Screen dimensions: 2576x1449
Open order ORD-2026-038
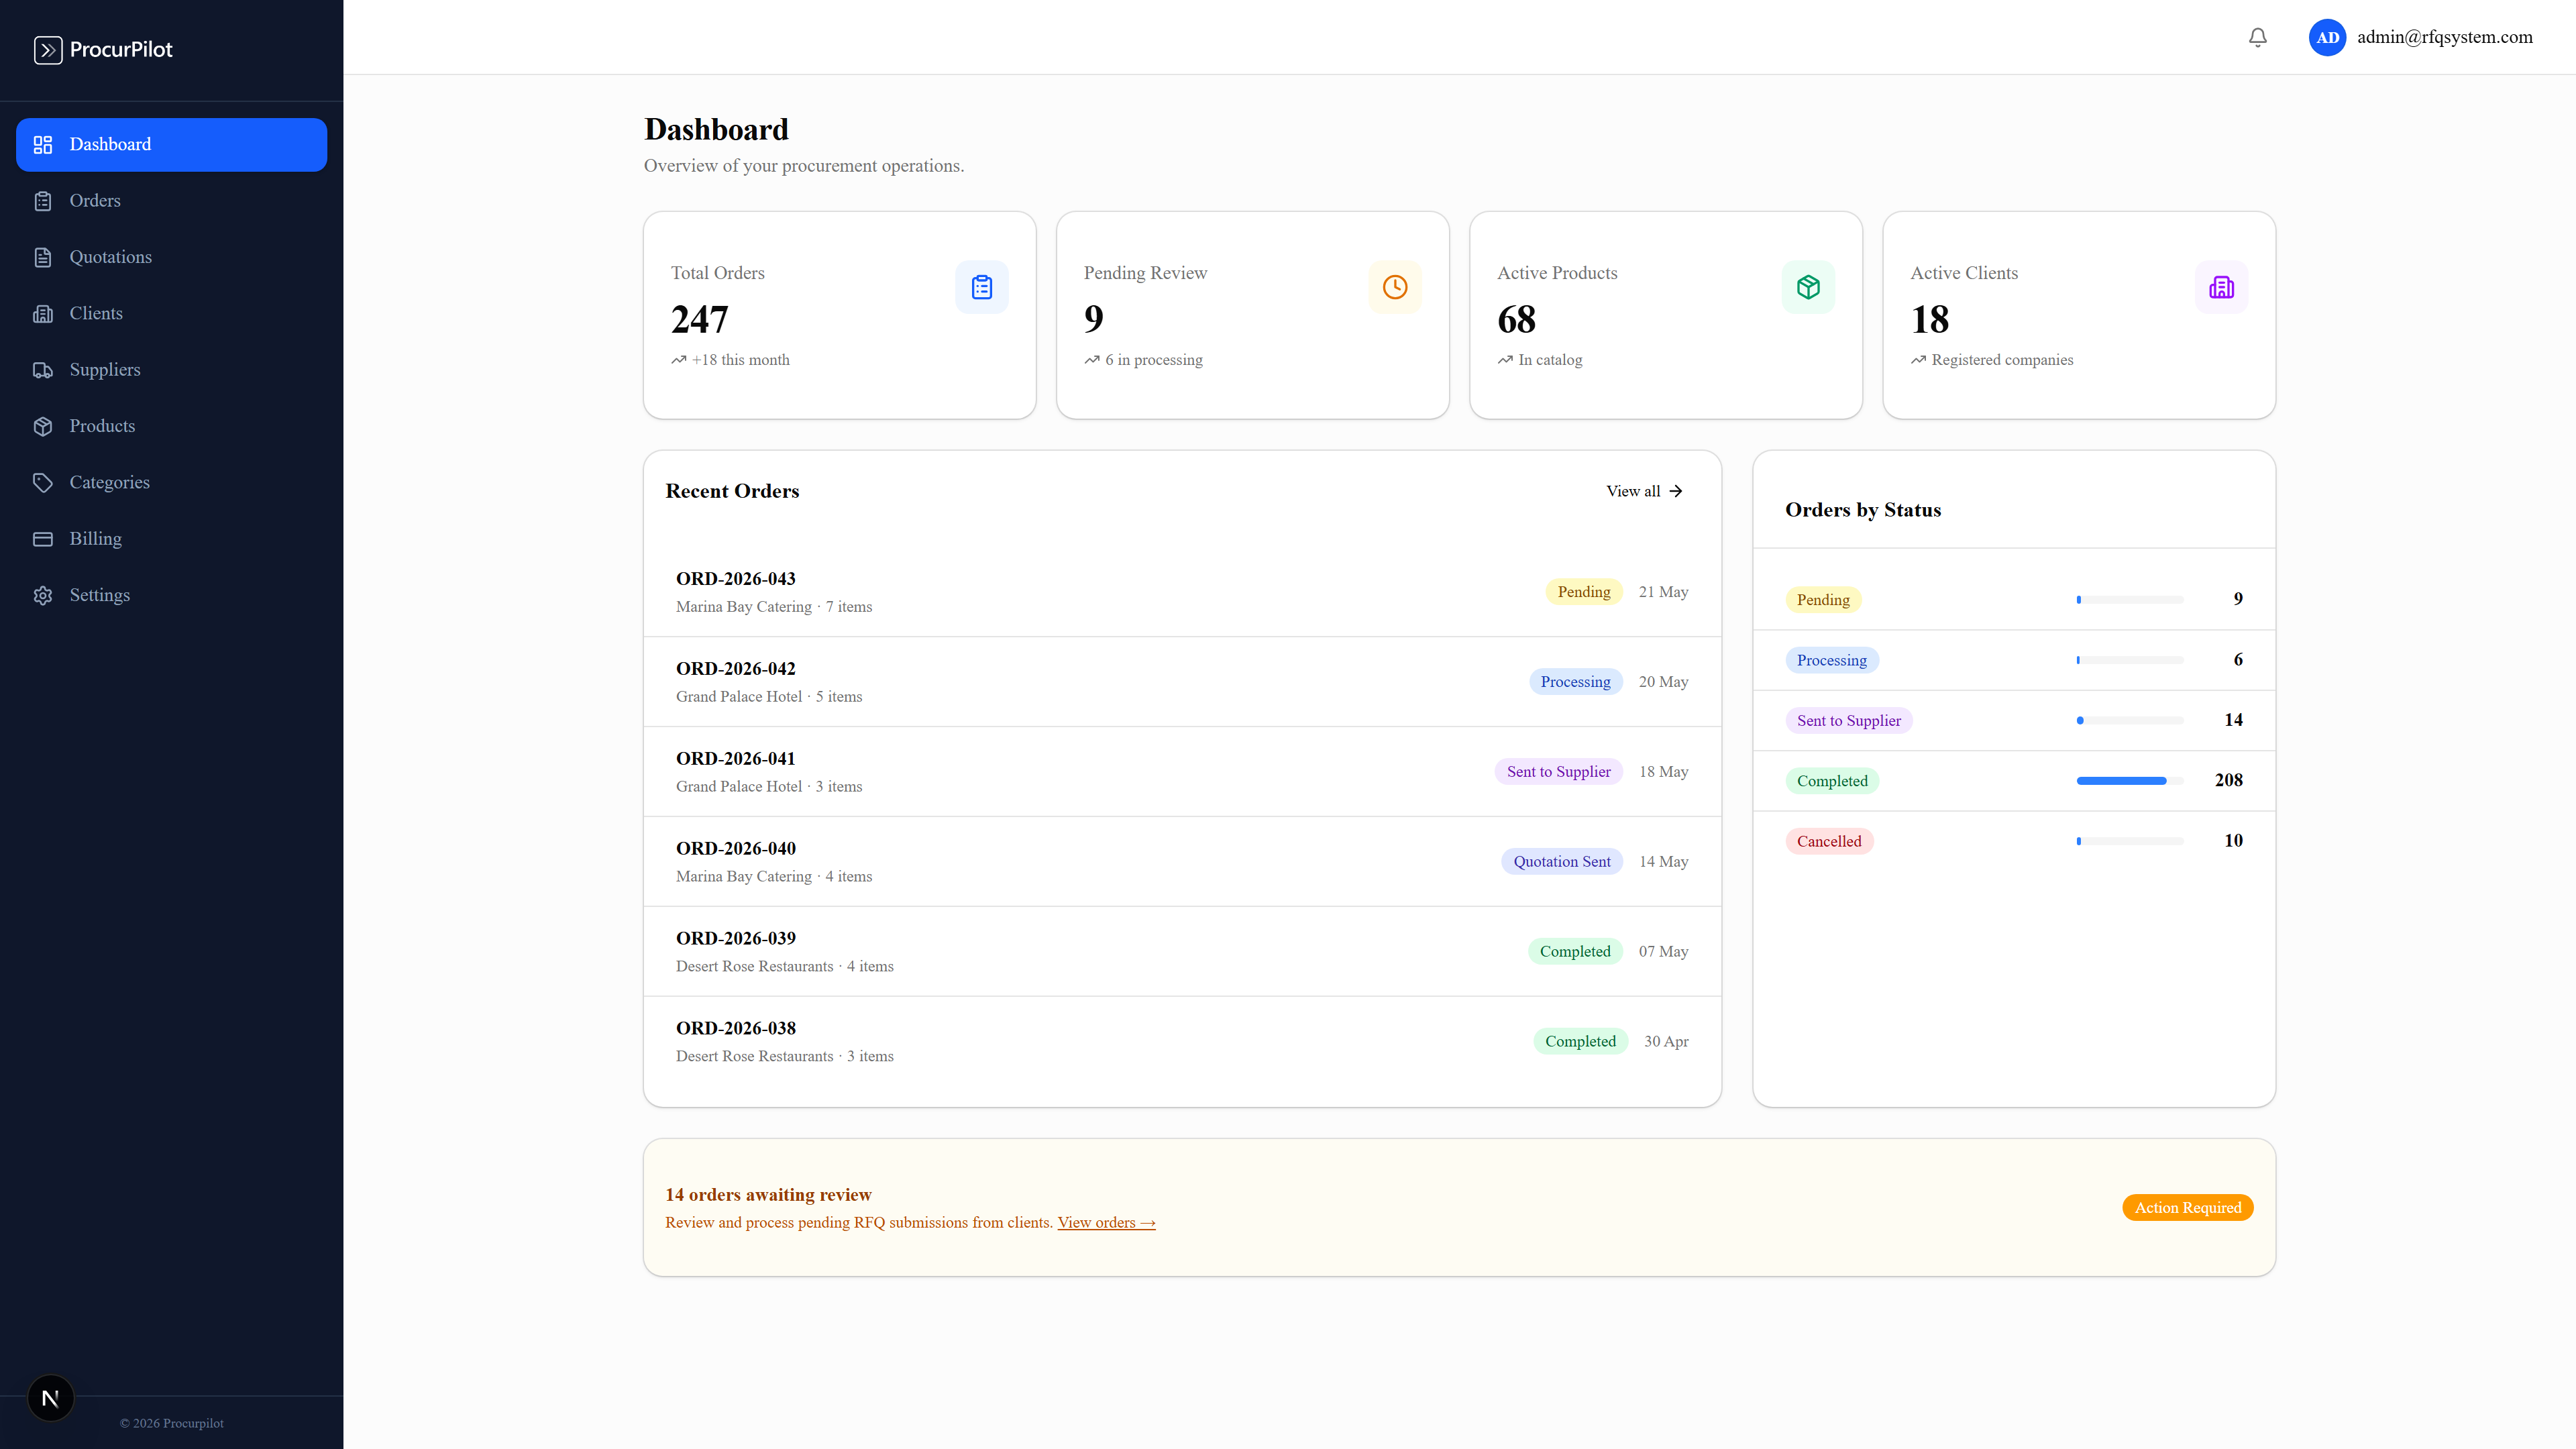click(1182, 1042)
